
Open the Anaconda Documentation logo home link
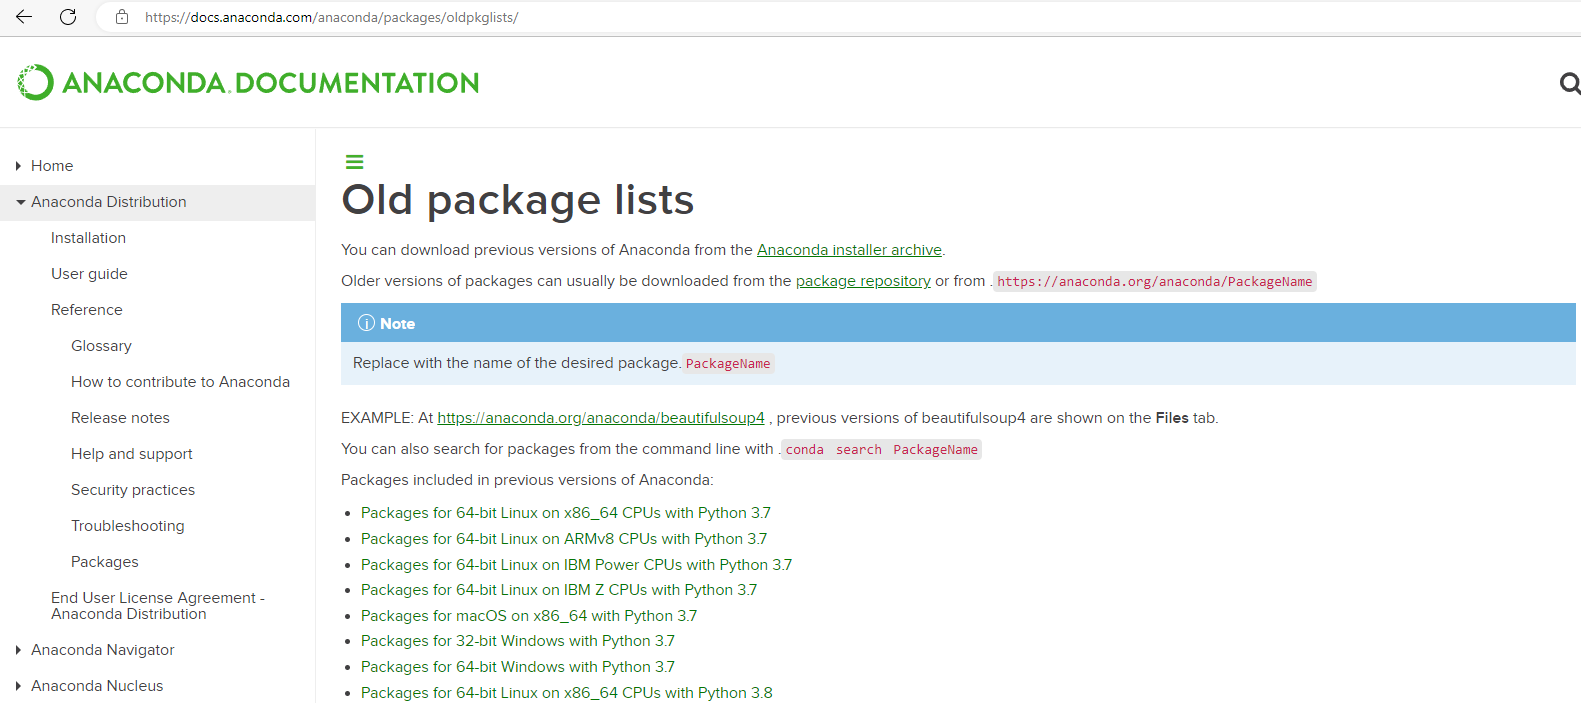pos(248,82)
